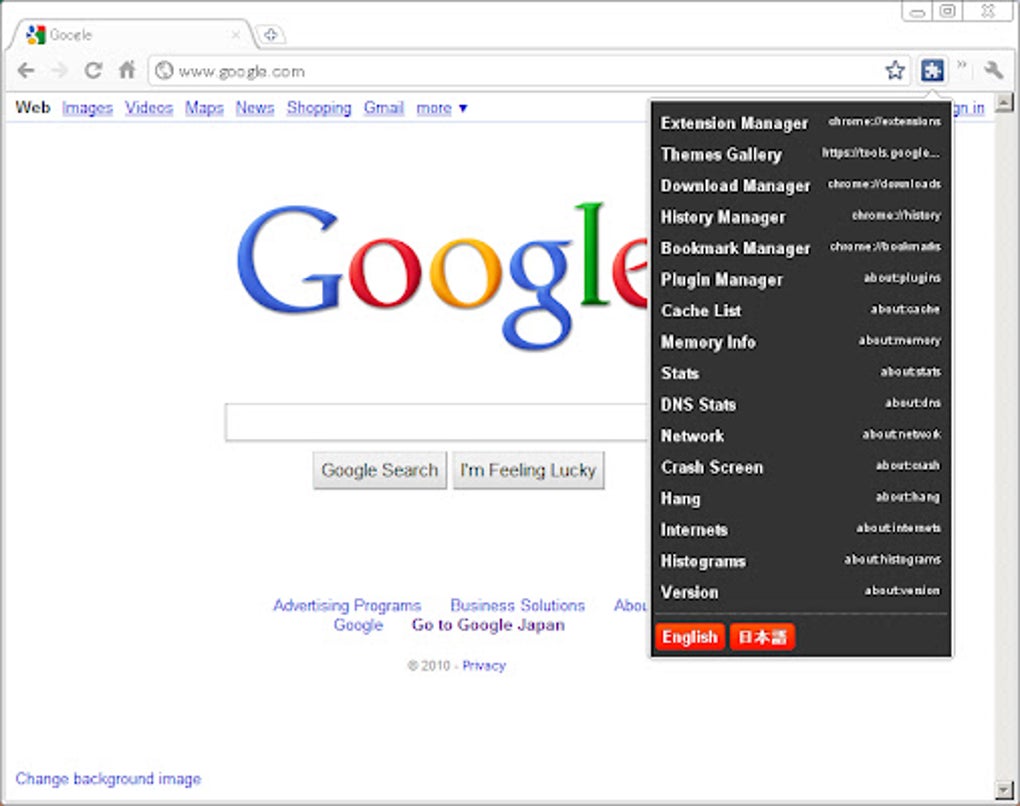Select the Google browser tab

130,34
